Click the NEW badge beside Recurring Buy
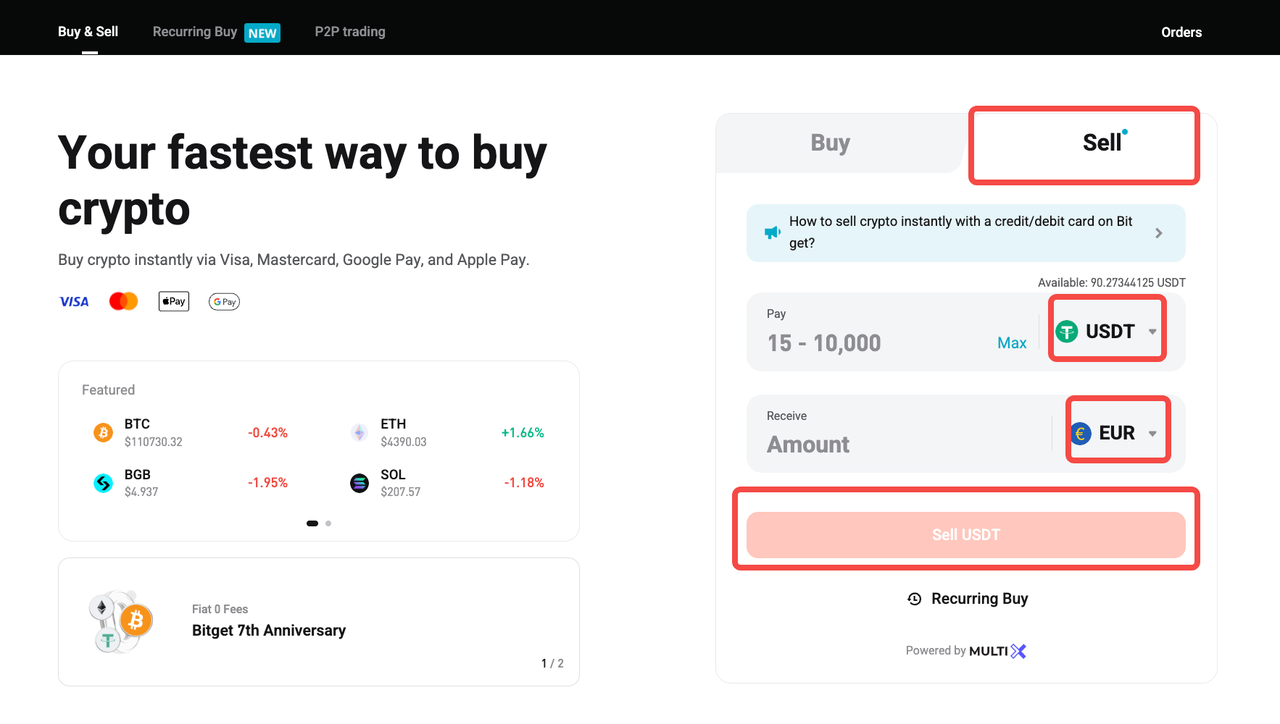Viewport: 1280px width, 724px height. pyautogui.click(x=263, y=33)
